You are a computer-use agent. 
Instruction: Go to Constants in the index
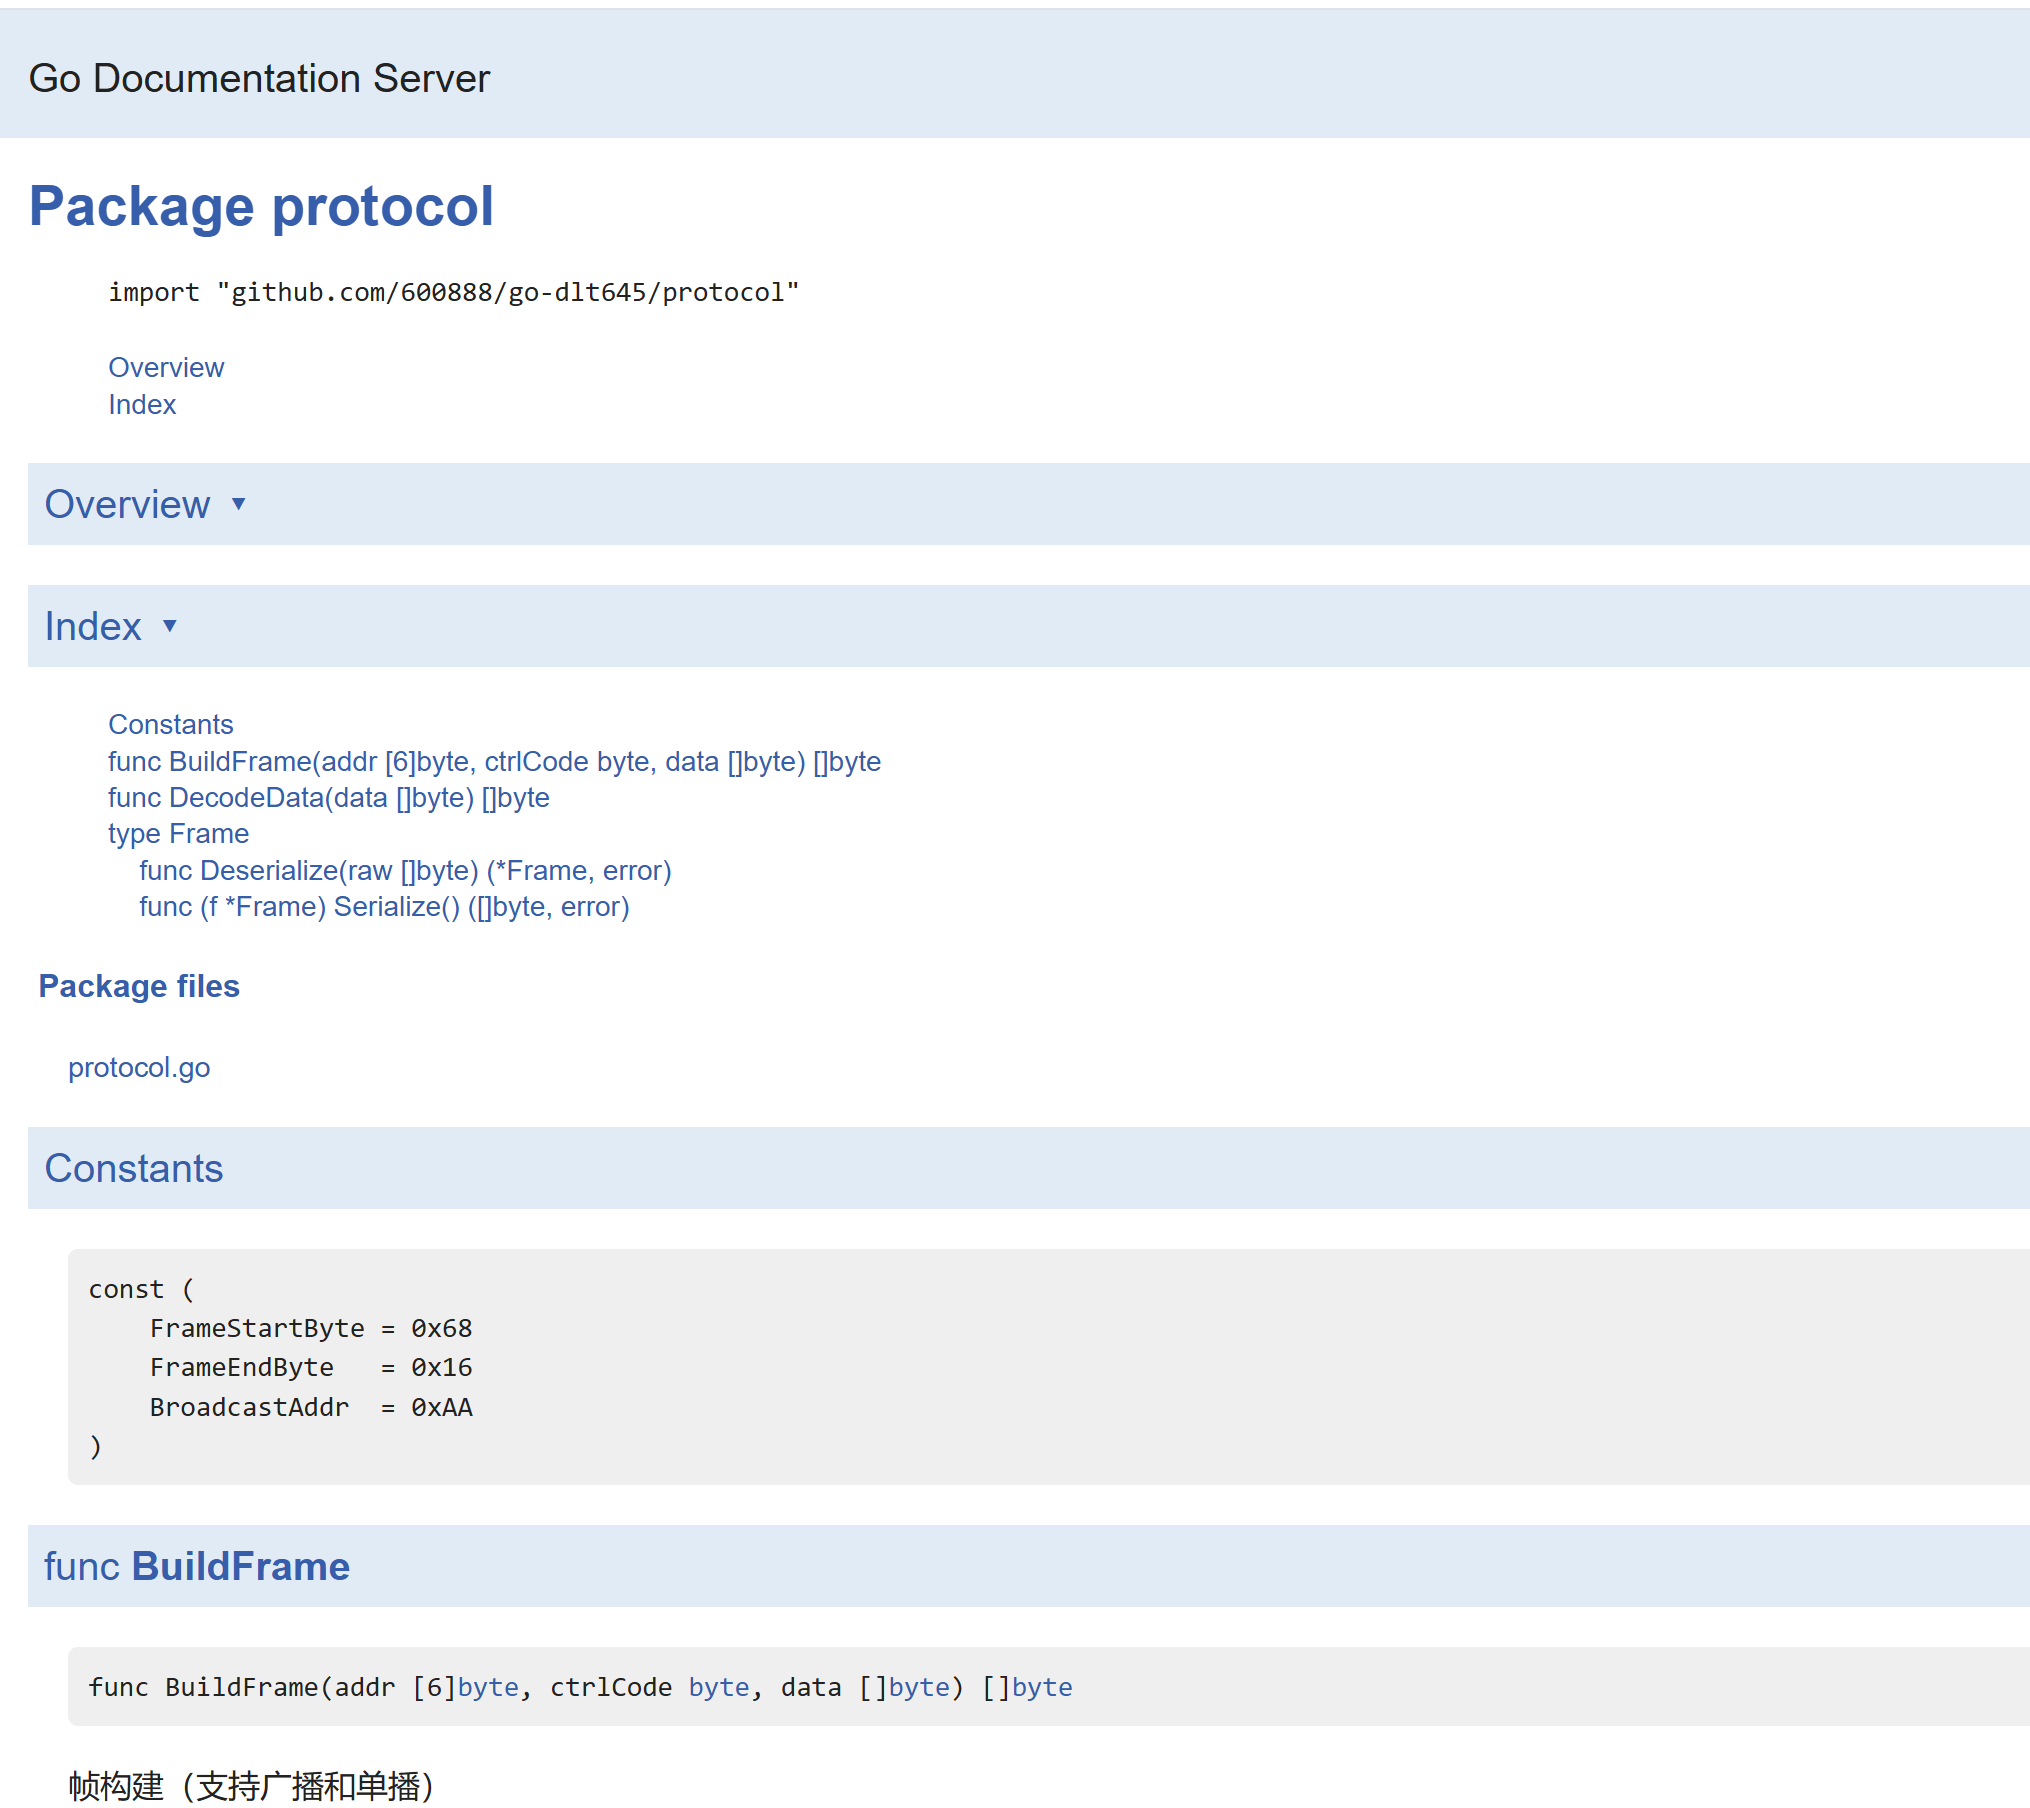[170, 724]
